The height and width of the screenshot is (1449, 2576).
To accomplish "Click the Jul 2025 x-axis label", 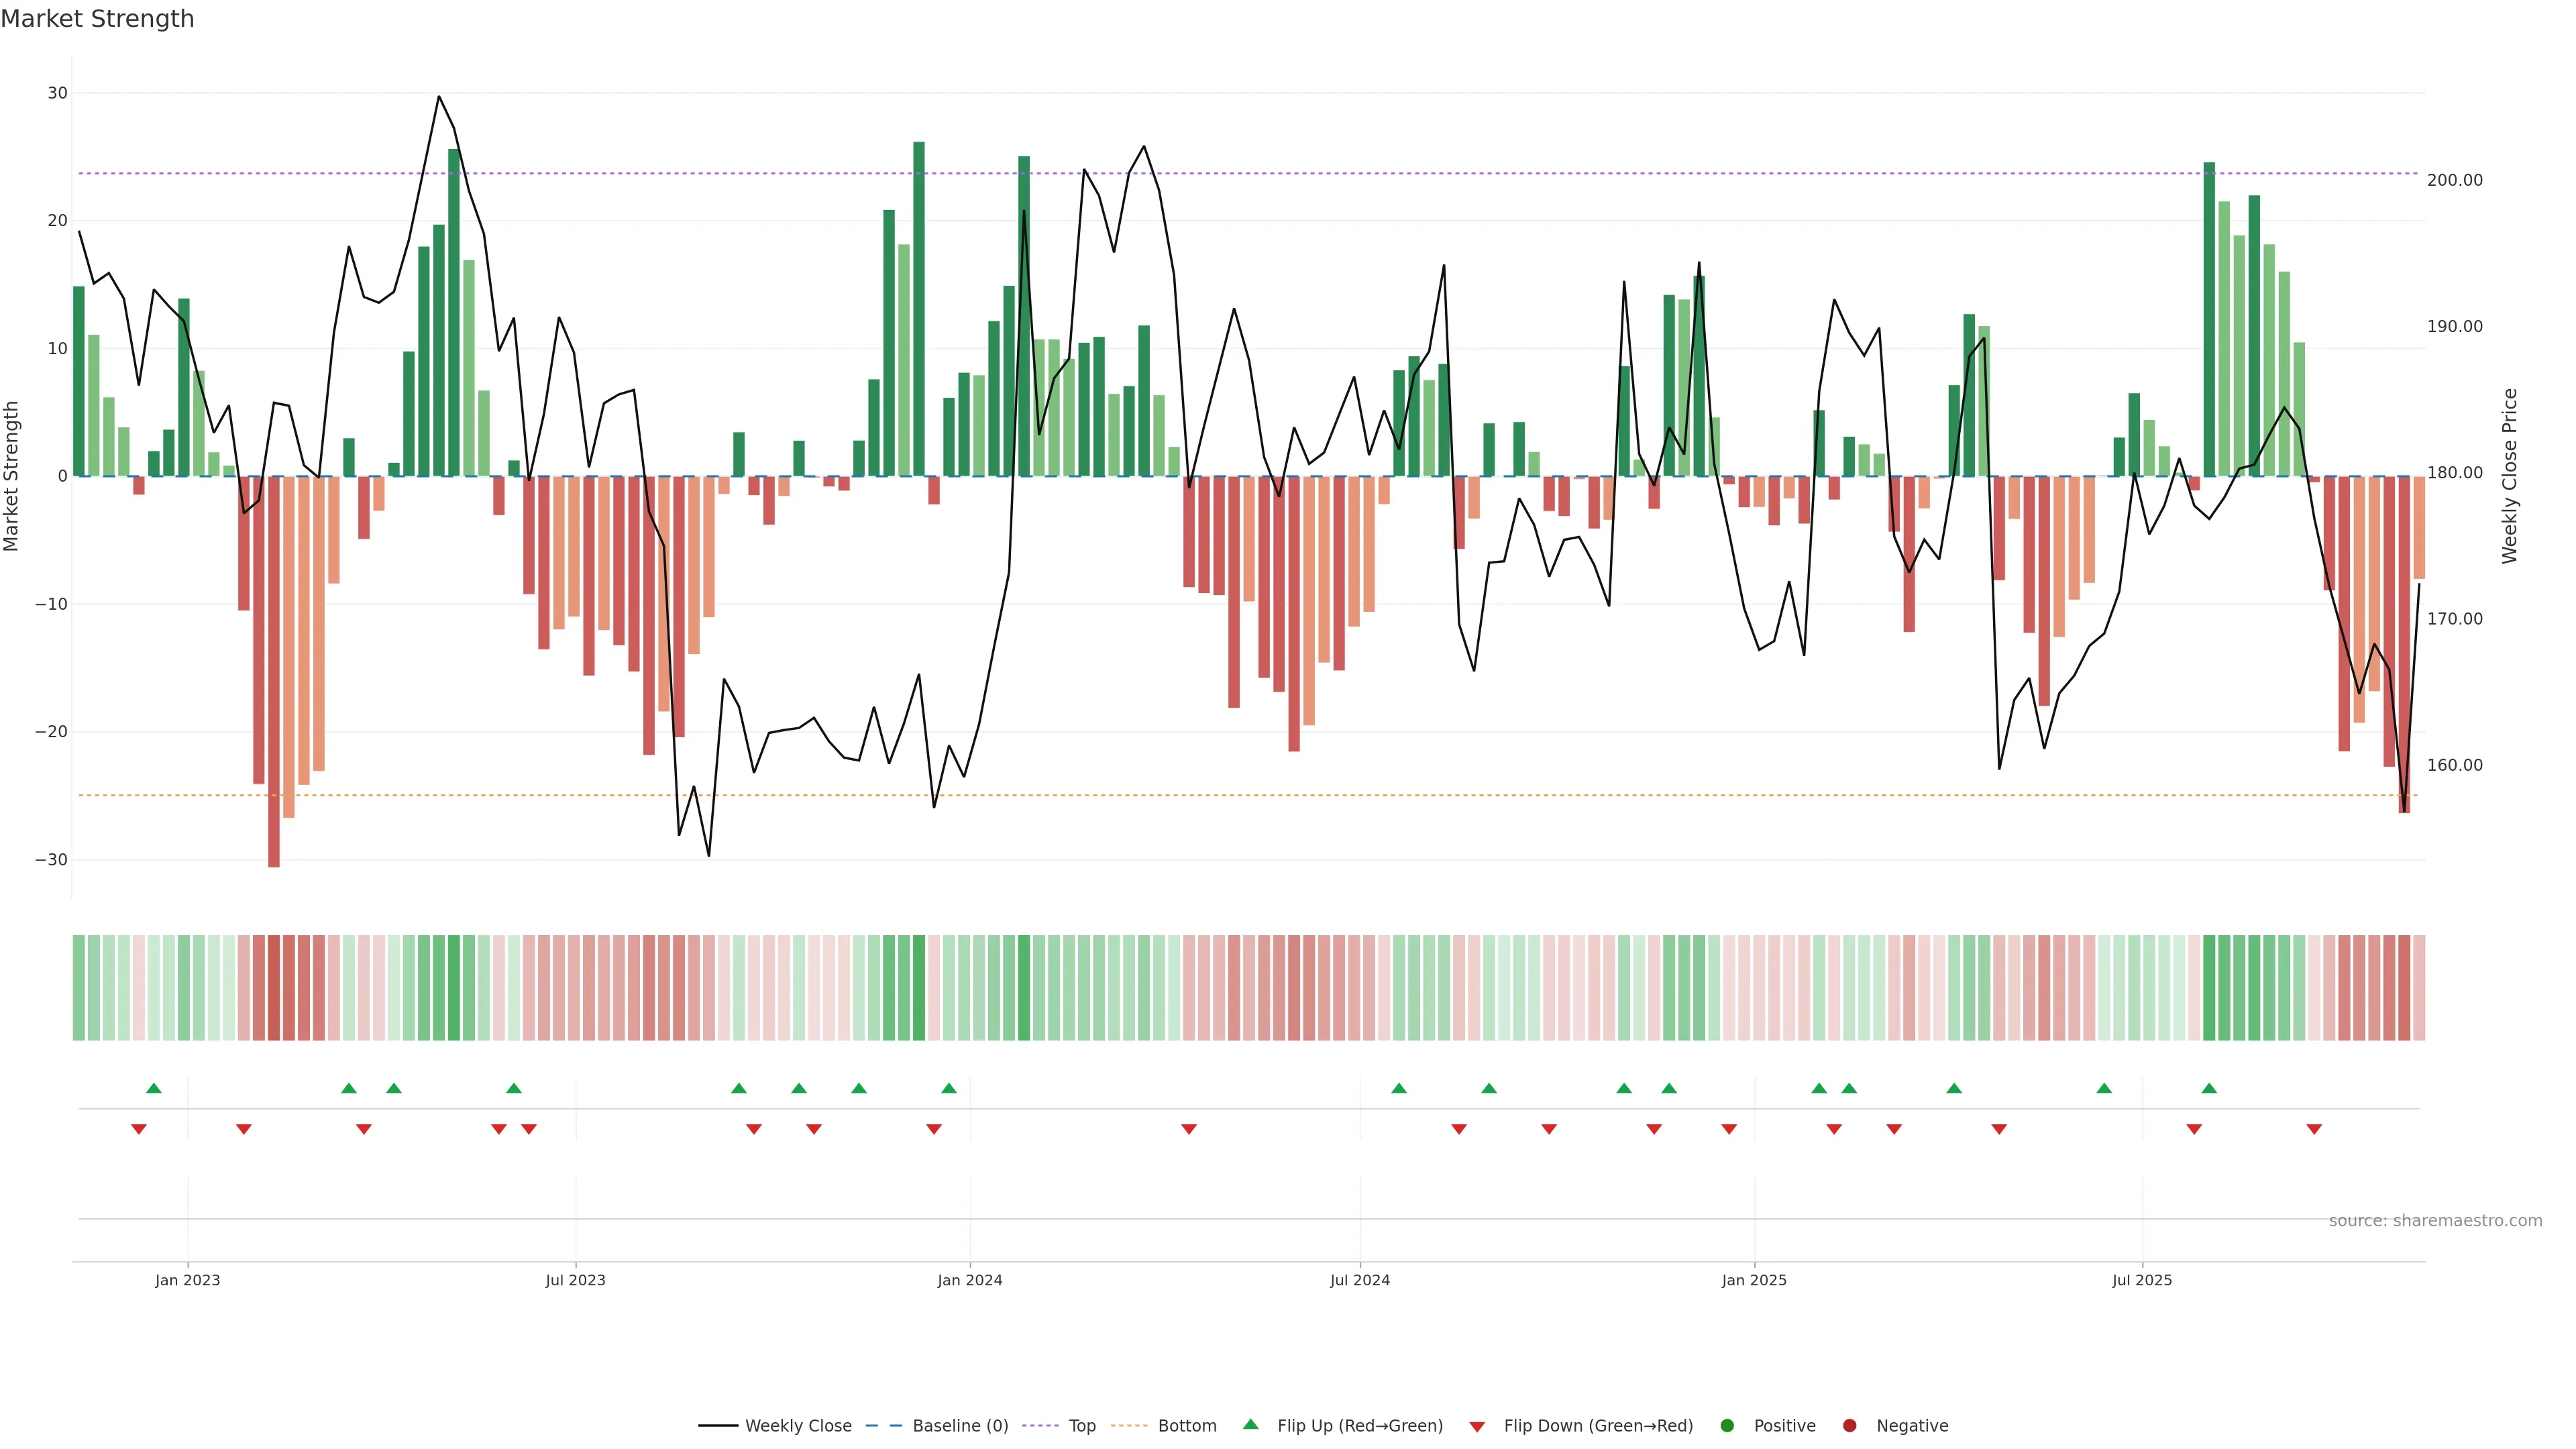I will [x=2142, y=1280].
